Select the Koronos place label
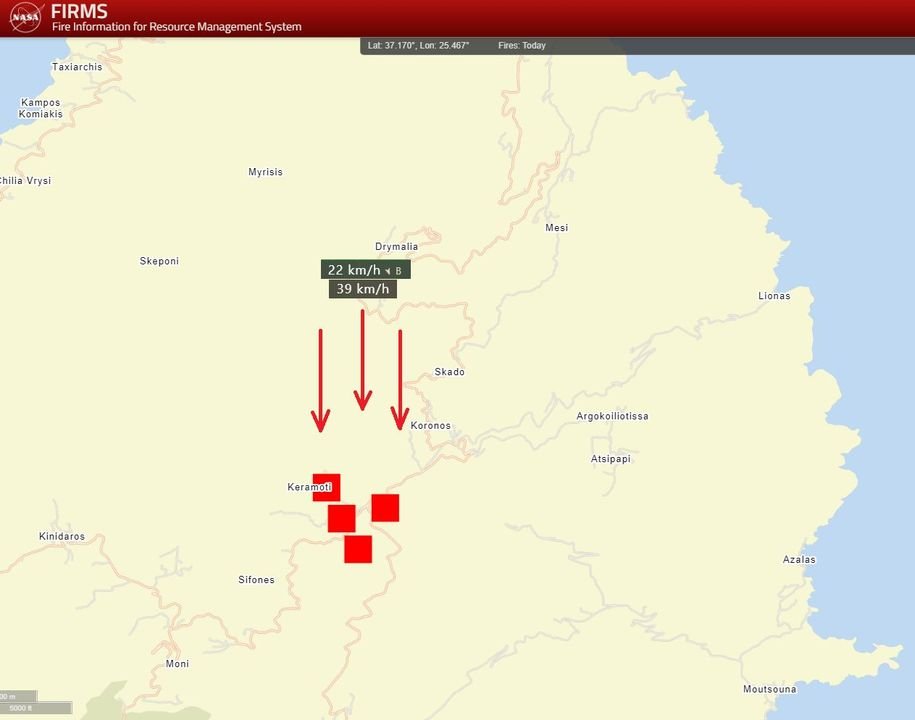The image size is (915, 720). tap(430, 425)
